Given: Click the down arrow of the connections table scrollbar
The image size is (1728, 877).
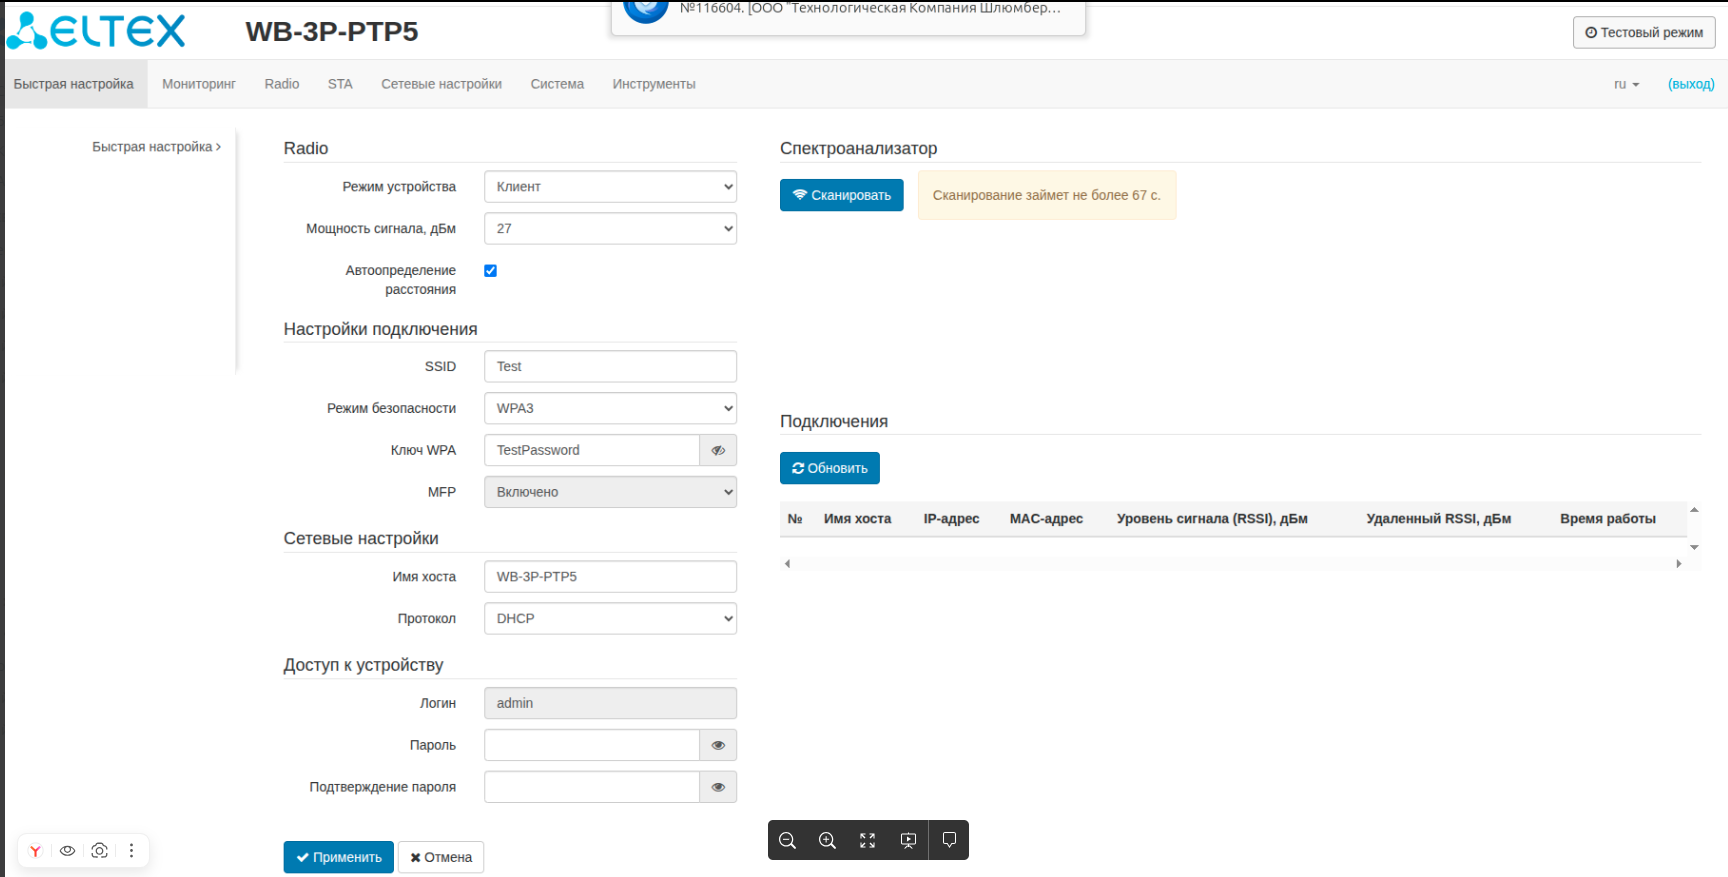Looking at the screenshot, I should (1694, 547).
